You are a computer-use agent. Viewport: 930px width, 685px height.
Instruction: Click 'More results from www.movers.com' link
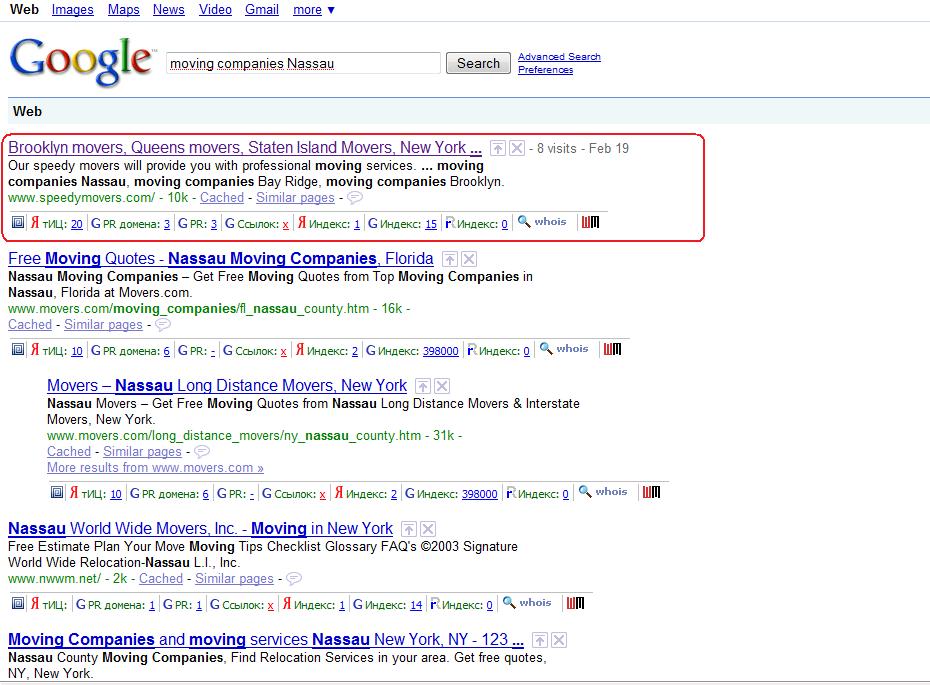click(x=155, y=467)
